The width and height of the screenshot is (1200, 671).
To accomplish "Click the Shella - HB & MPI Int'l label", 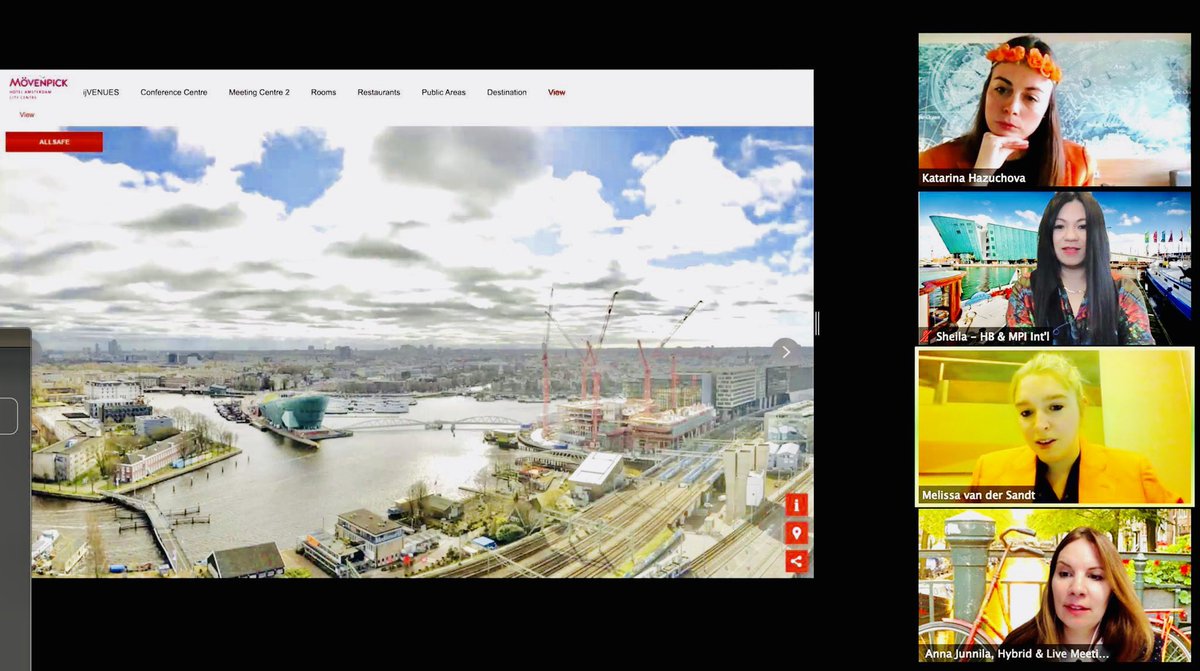I will [x=985, y=336].
